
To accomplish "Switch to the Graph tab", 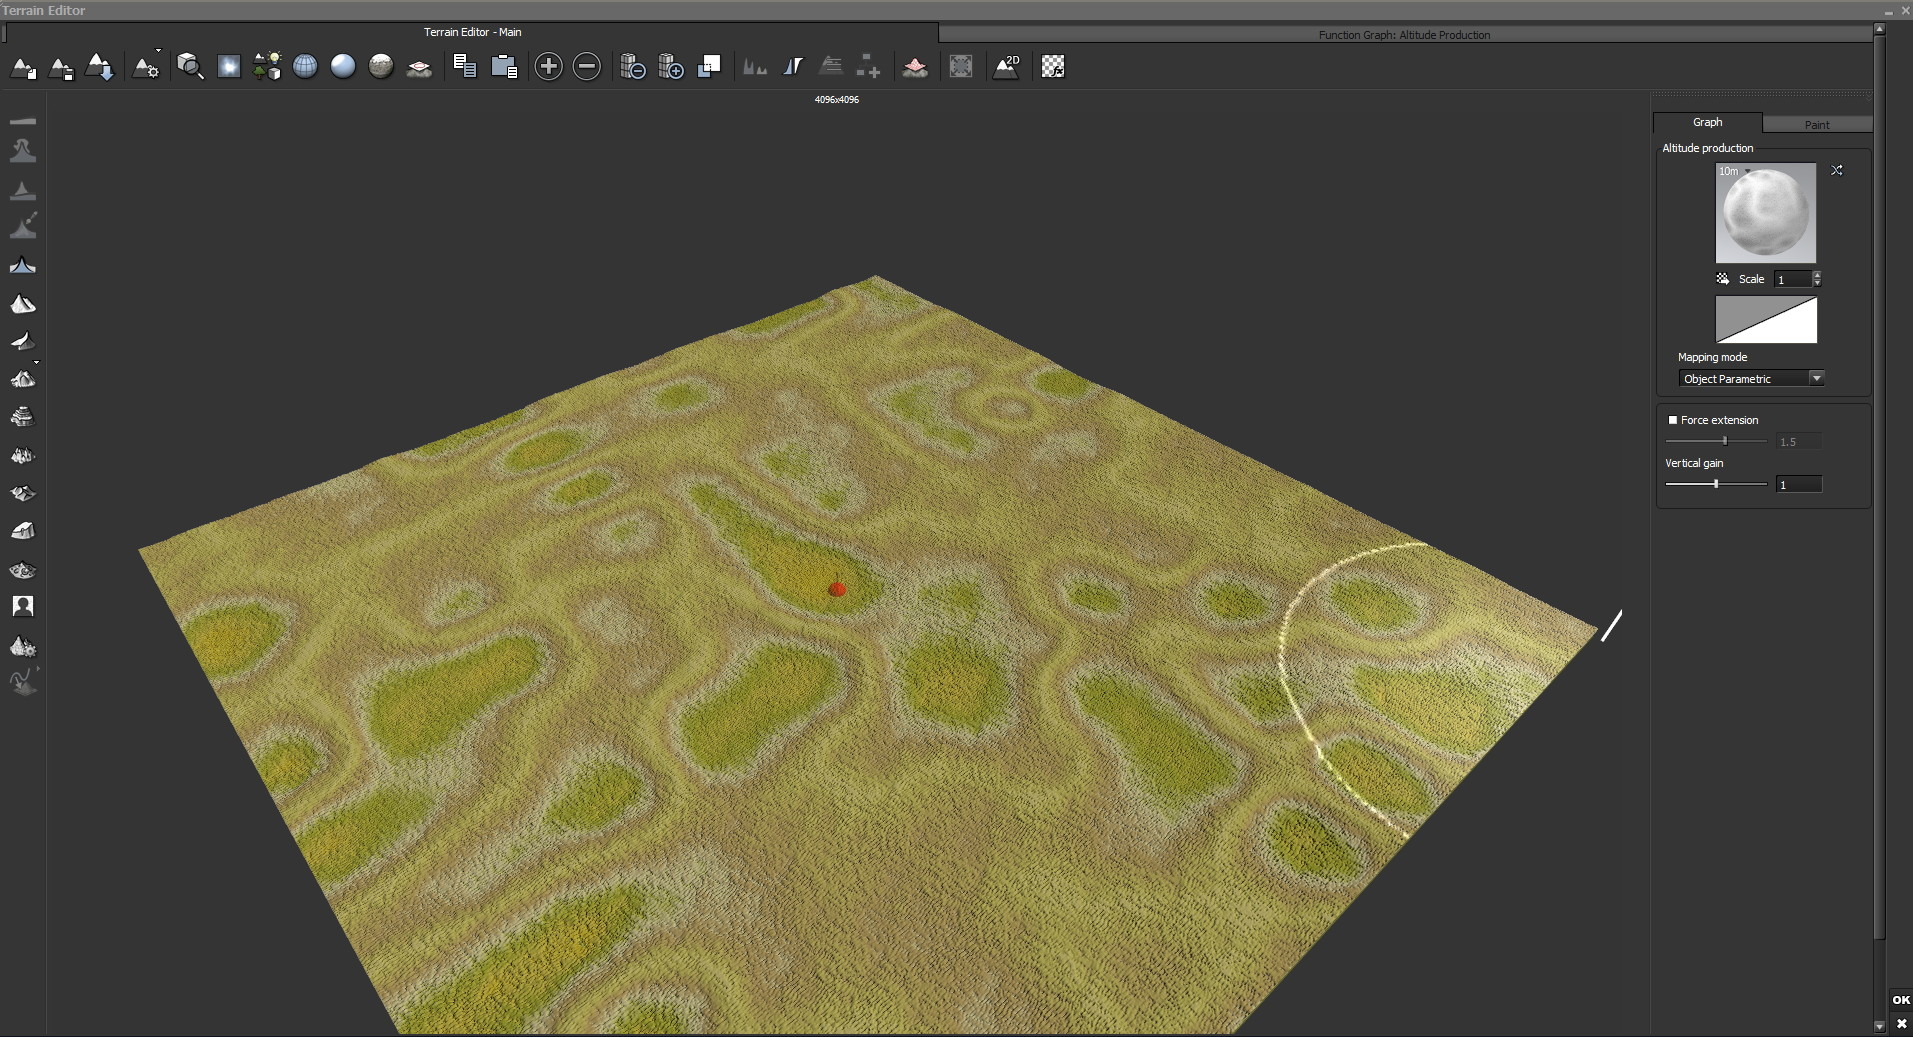I will click(1708, 122).
